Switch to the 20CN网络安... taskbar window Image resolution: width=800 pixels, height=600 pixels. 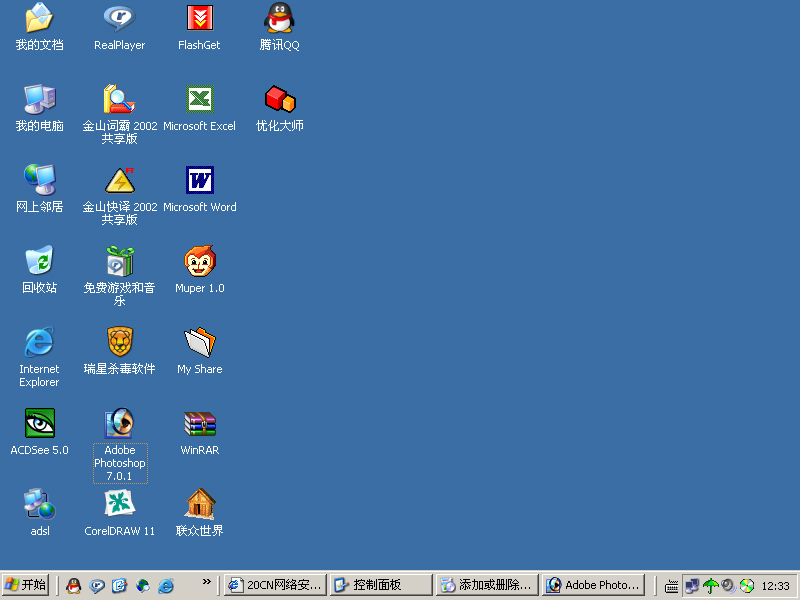(275, 585)
